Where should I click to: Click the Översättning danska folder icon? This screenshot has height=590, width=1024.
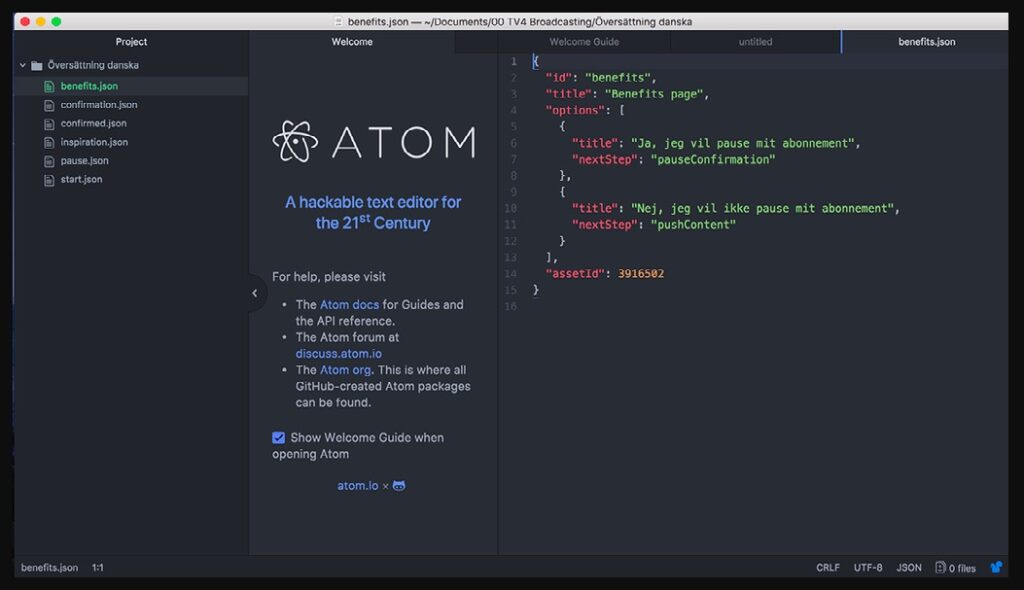(x=37, y=65)
